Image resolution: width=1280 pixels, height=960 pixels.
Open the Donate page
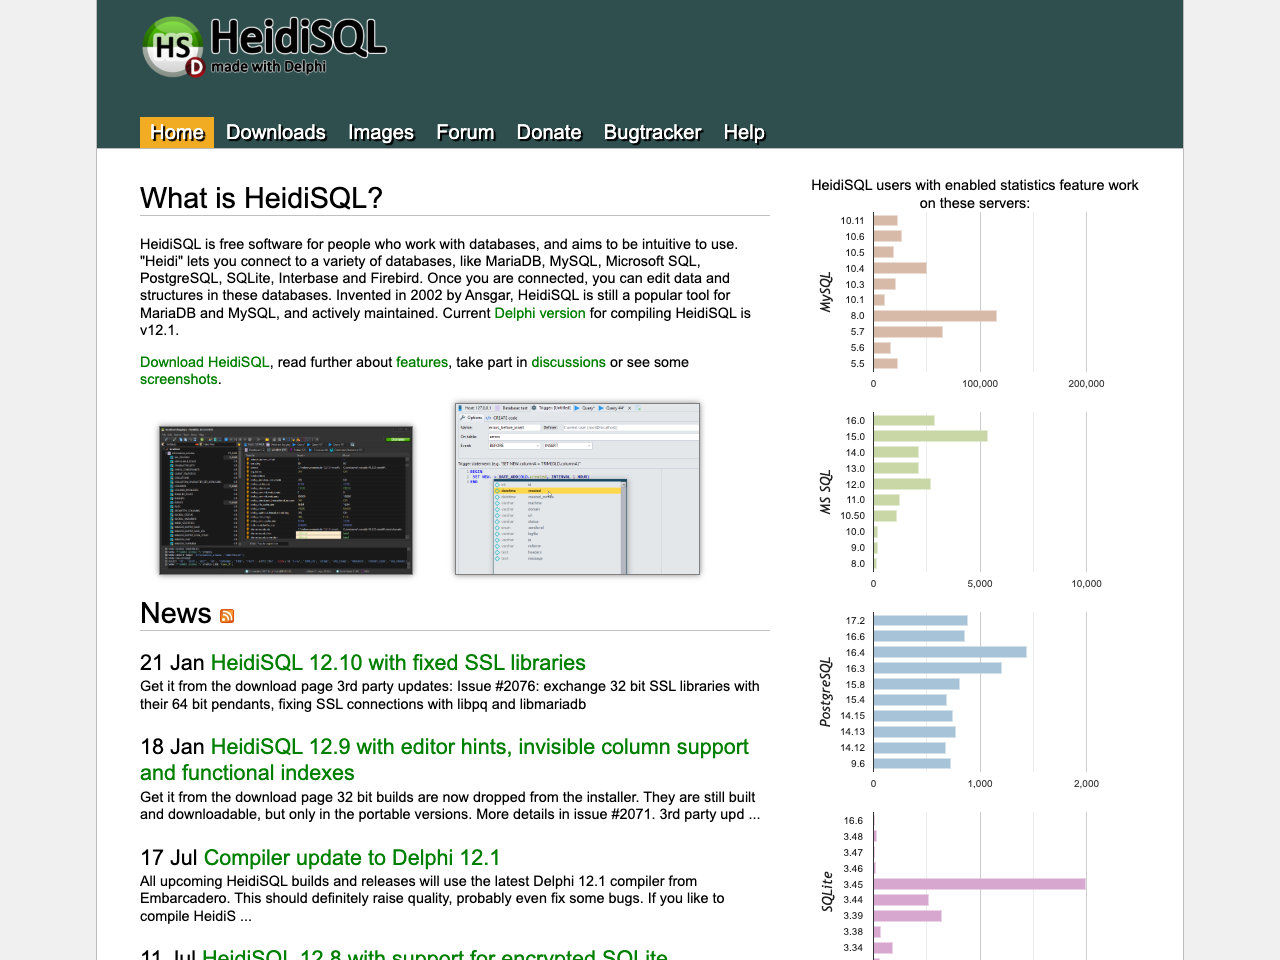tap(549, 132)
